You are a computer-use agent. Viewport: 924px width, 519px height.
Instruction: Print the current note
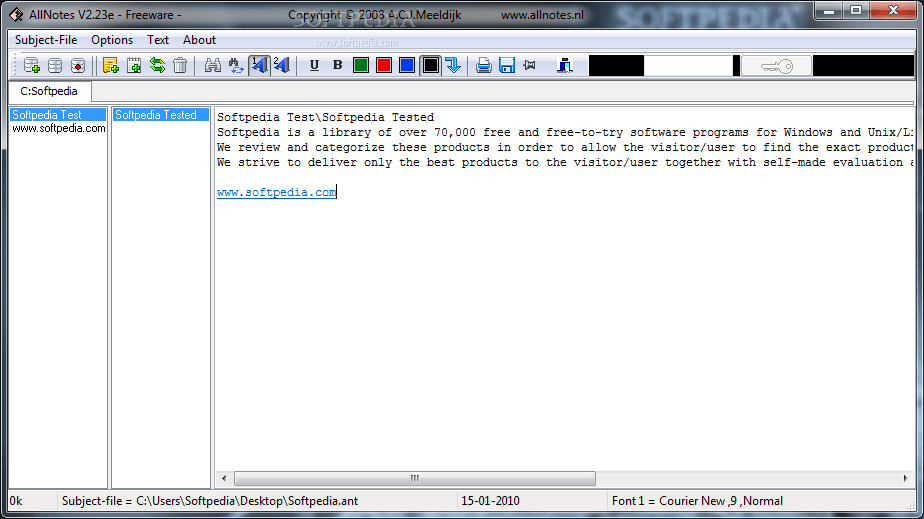coord(484,65)
